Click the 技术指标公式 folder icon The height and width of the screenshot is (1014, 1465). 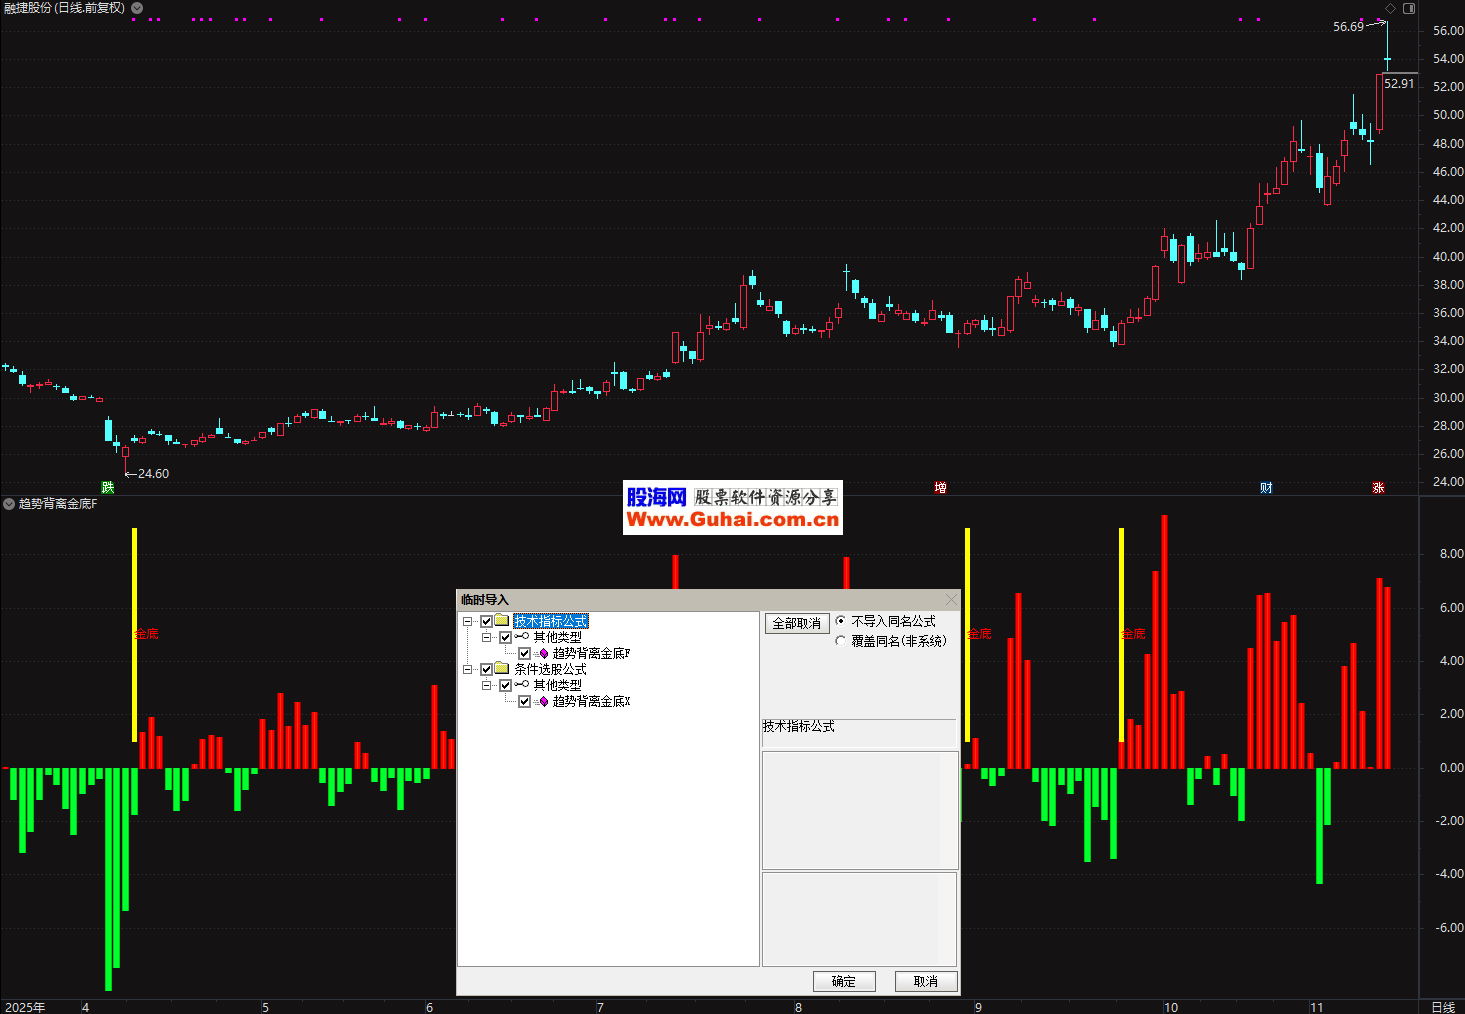(502, 621)
